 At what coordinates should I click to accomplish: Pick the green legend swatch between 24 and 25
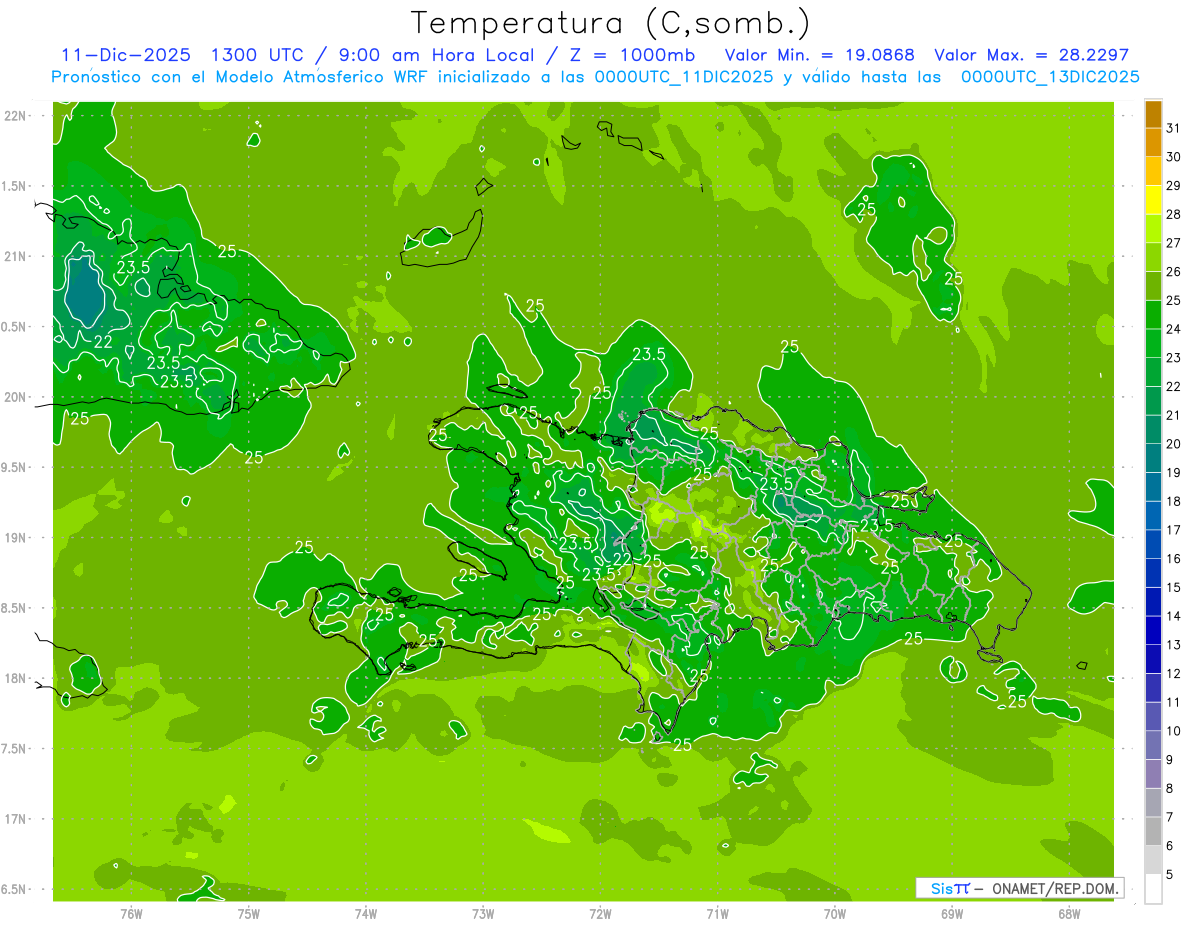[x=1153, y=315]
